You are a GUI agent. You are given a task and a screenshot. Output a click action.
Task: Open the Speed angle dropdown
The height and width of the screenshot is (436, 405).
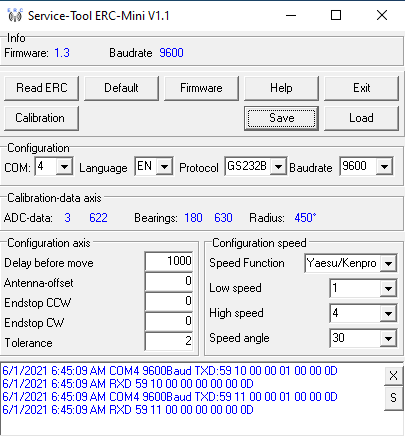coord(388,339)
